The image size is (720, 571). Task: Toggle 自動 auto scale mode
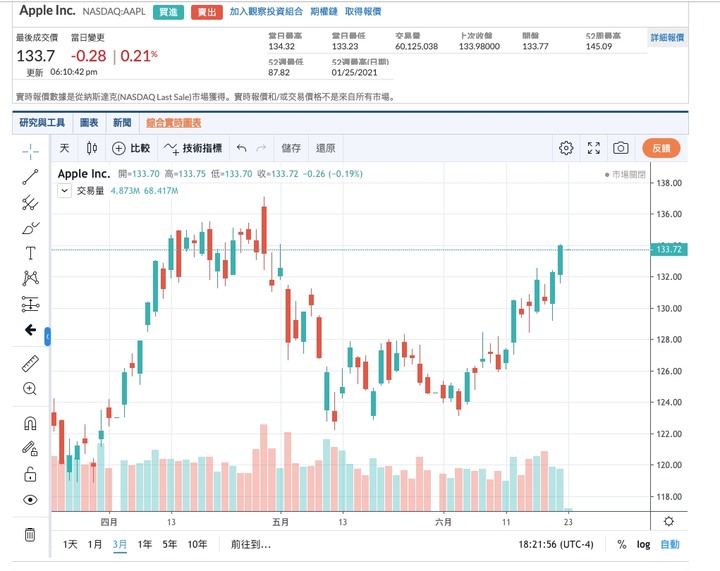click(670, 544)
